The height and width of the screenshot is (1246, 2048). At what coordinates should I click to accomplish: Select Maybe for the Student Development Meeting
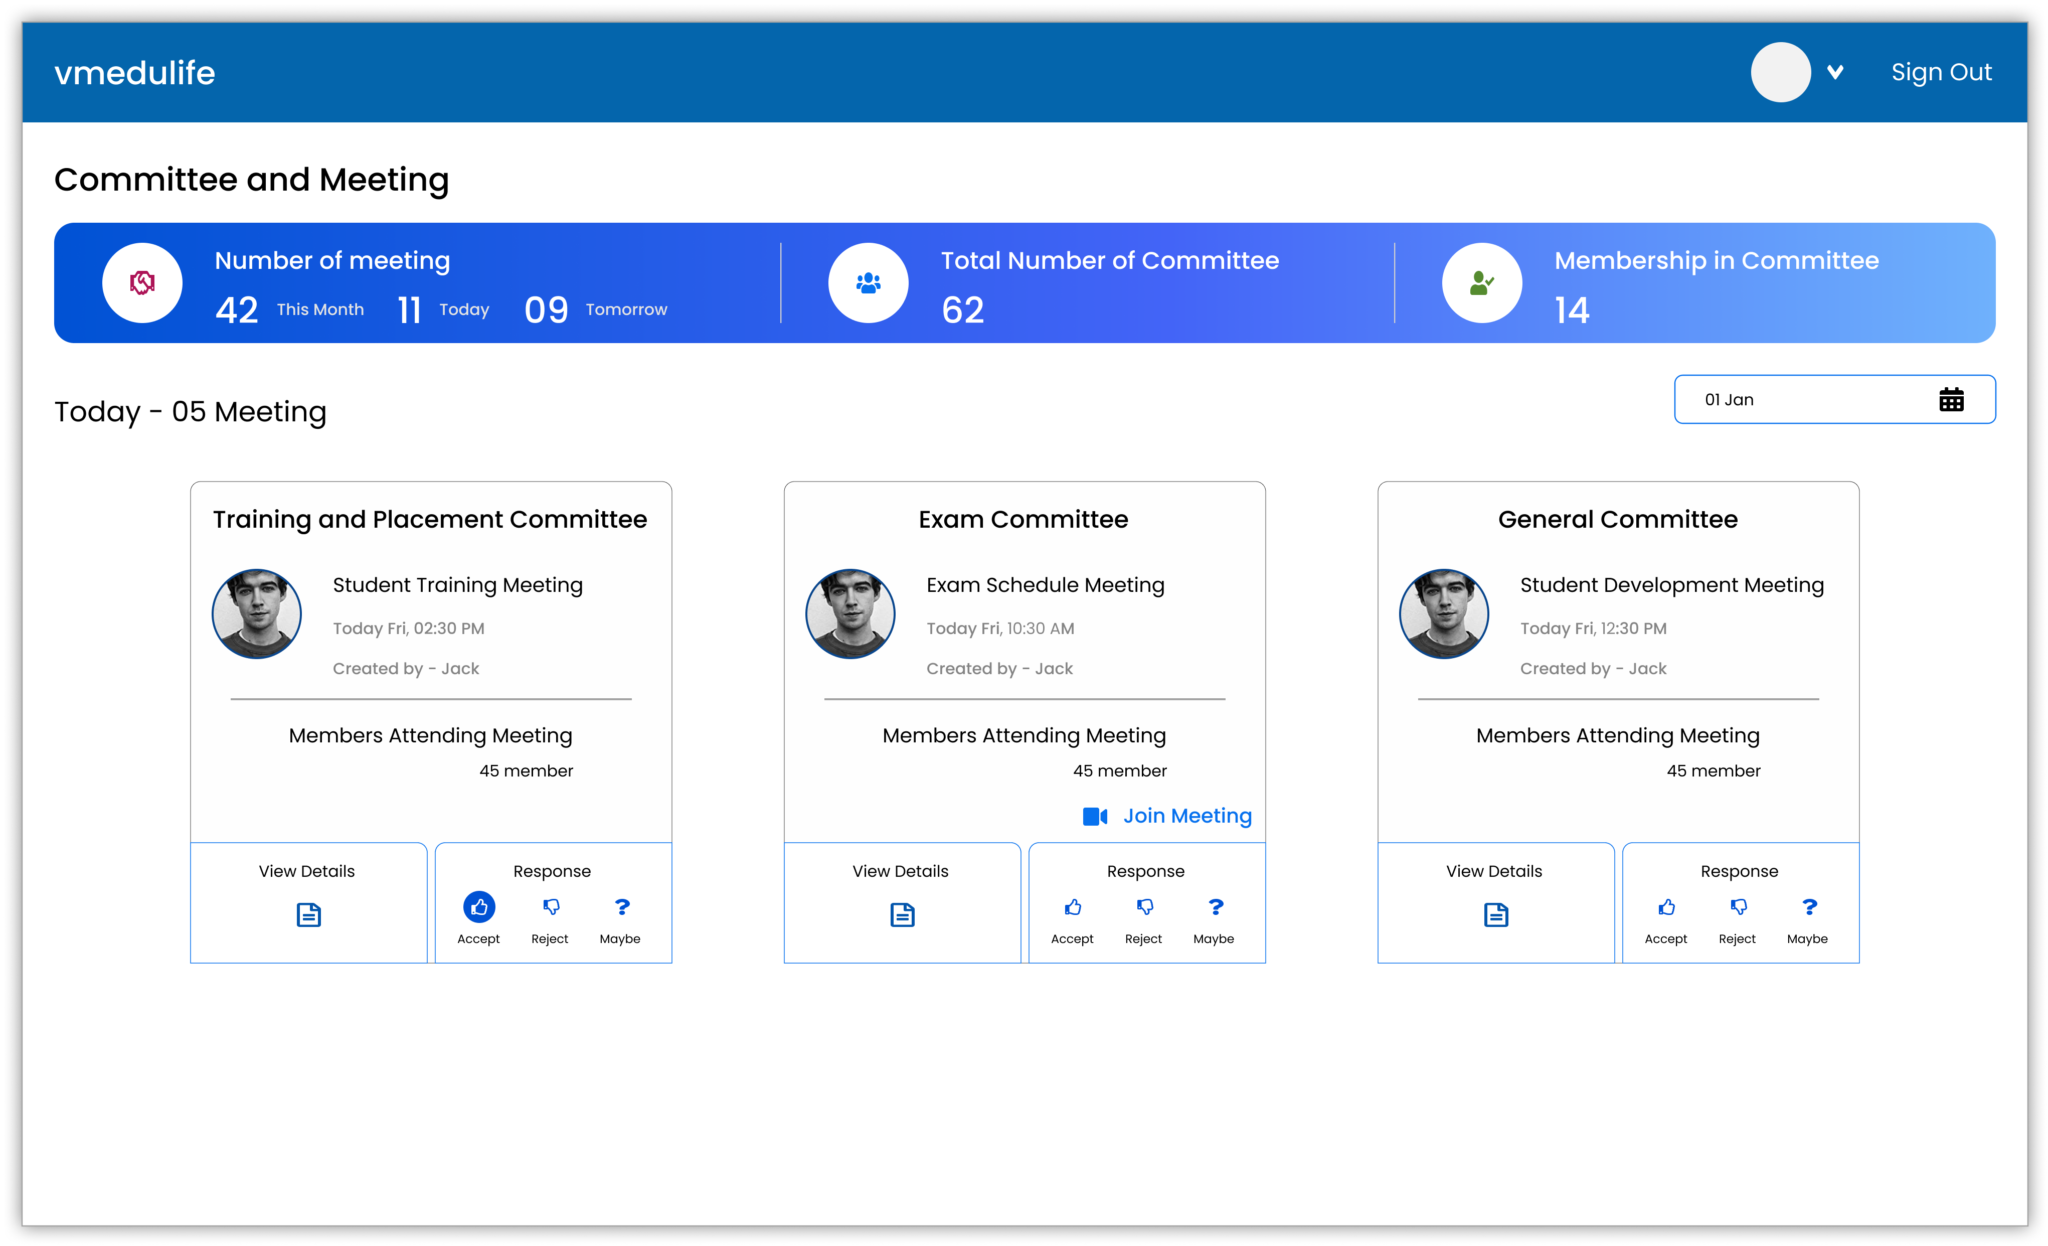[x=1808, y=907]
